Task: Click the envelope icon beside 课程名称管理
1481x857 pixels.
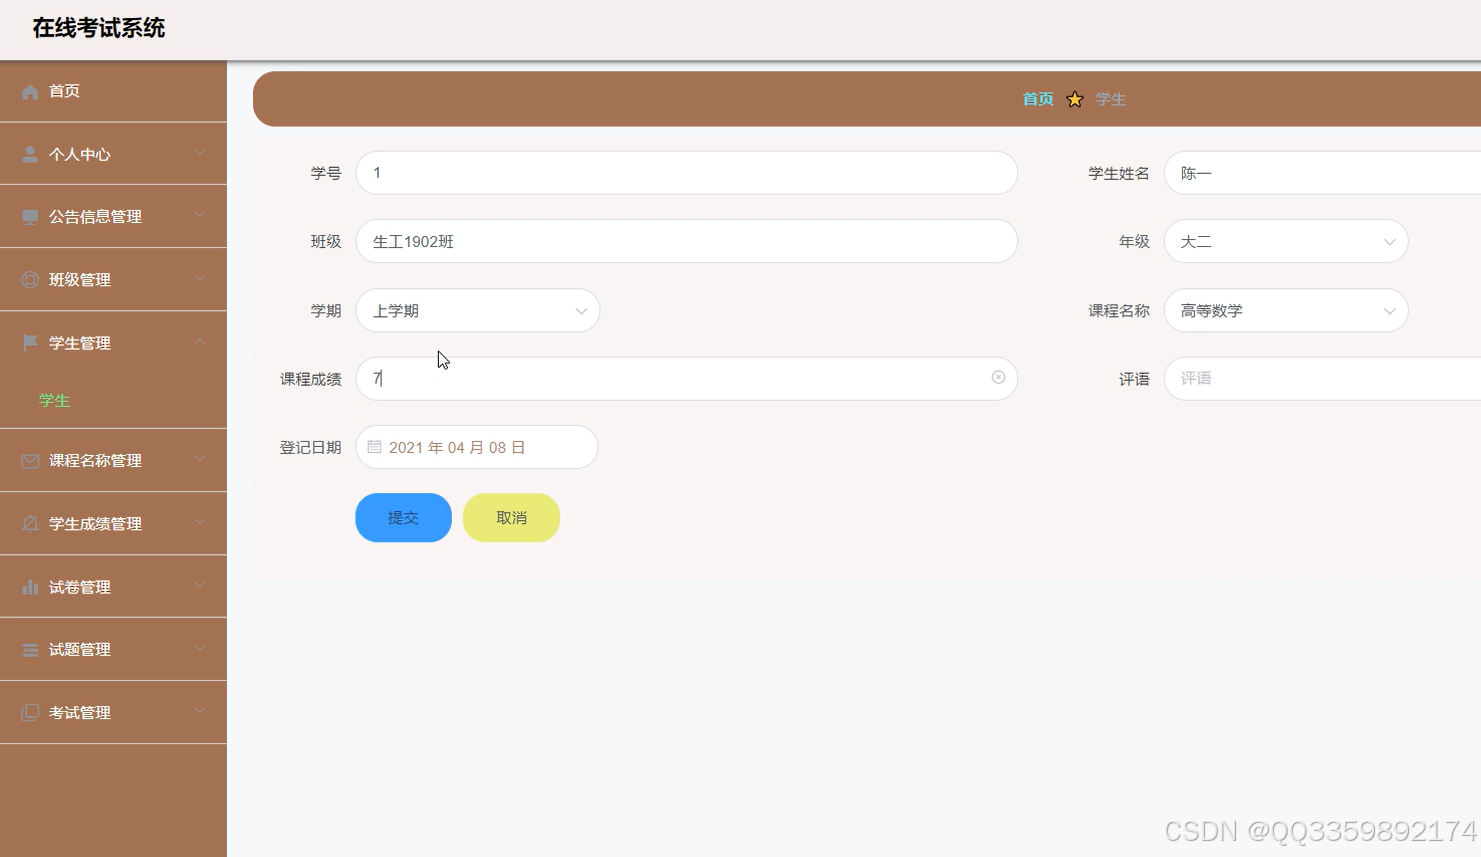Action: [x=30, y=461]
